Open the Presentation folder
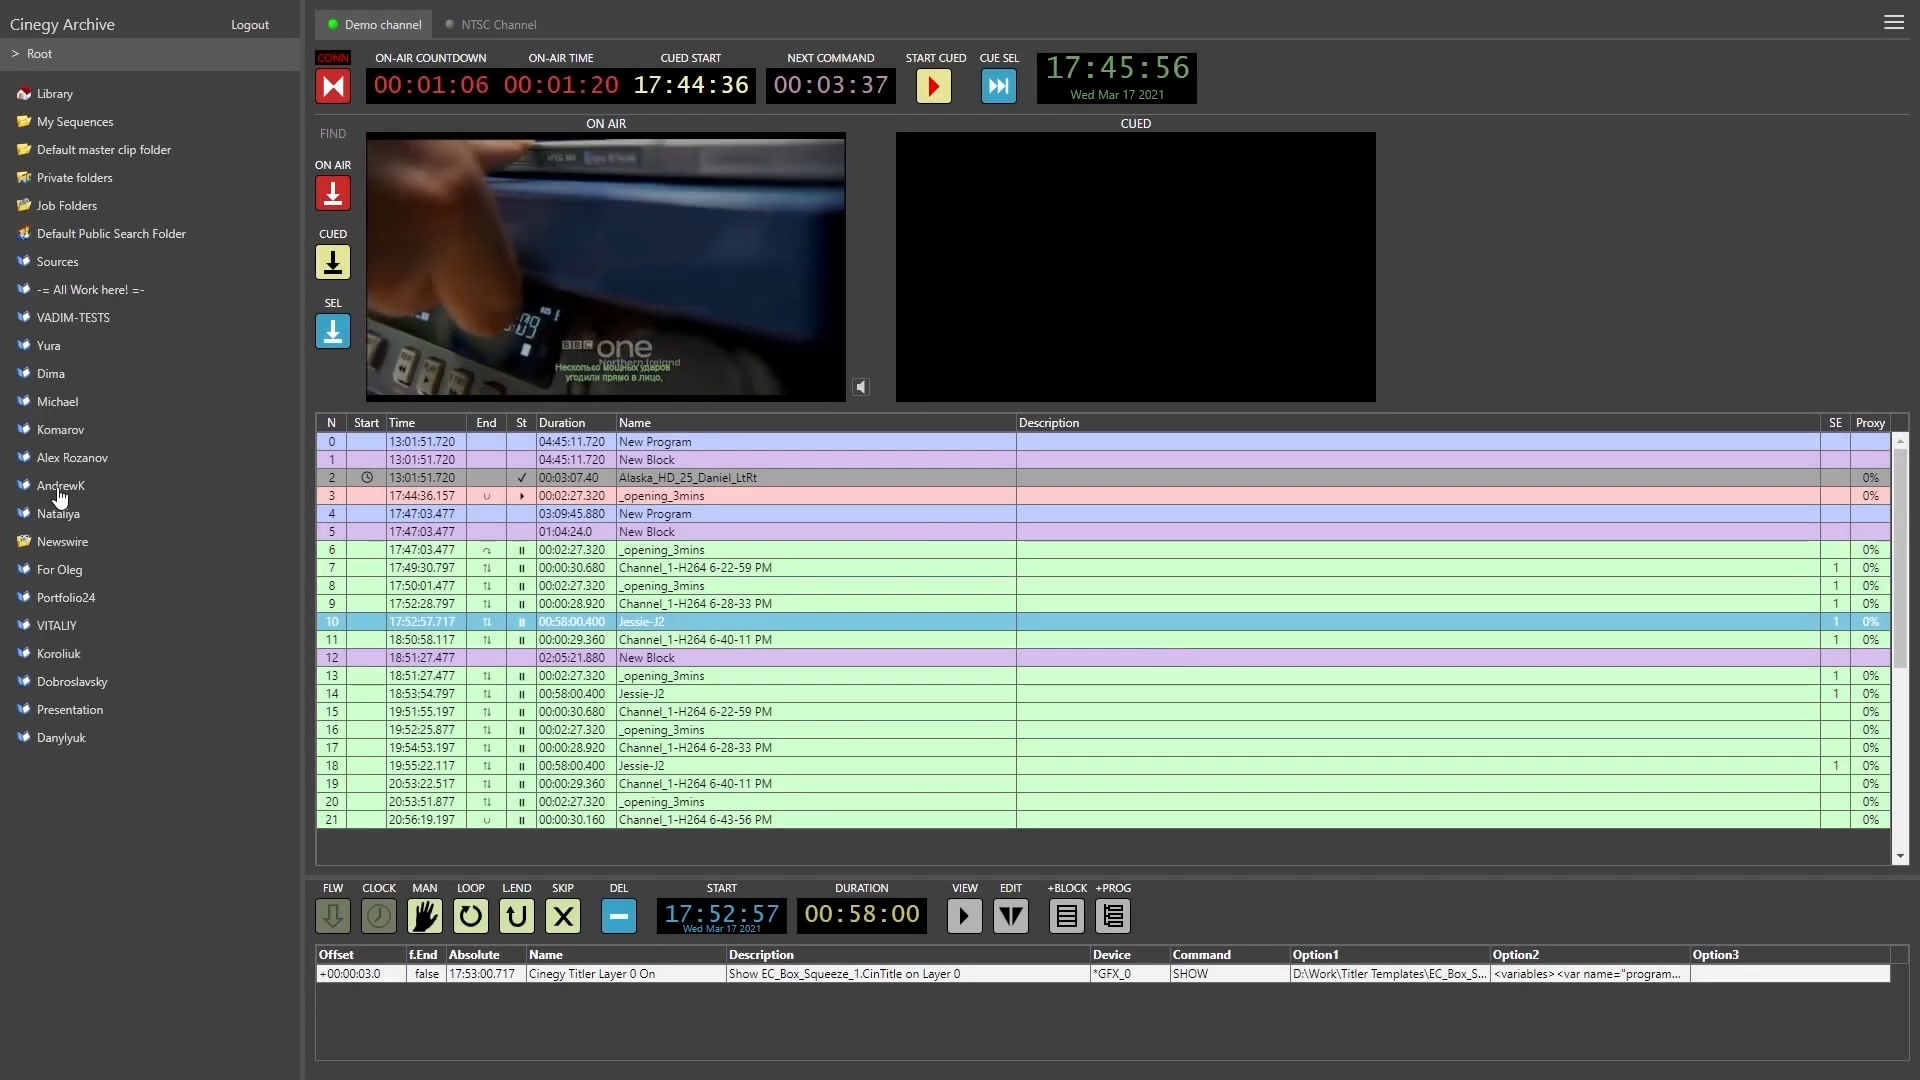This screenshot has height=1080, width=1920. tap(70, 710)
